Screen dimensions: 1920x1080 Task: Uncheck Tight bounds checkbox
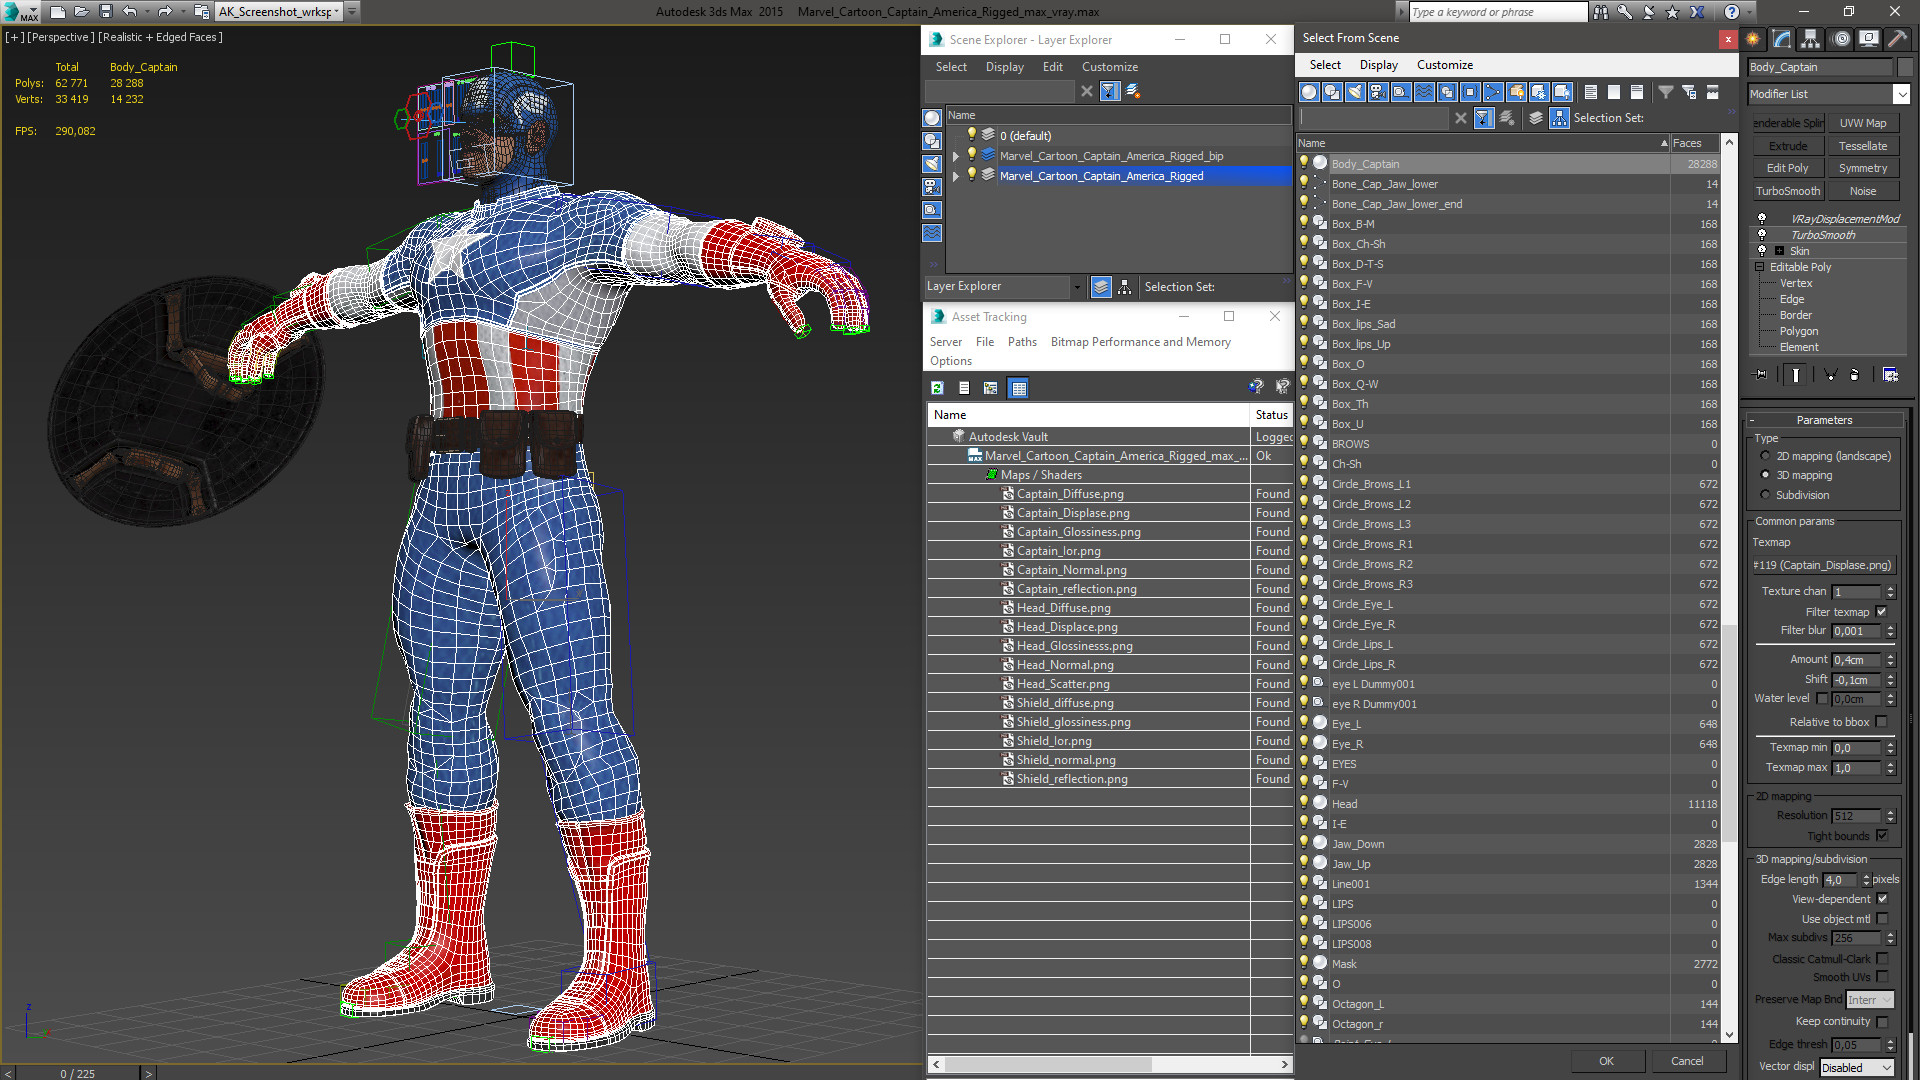1882,836
